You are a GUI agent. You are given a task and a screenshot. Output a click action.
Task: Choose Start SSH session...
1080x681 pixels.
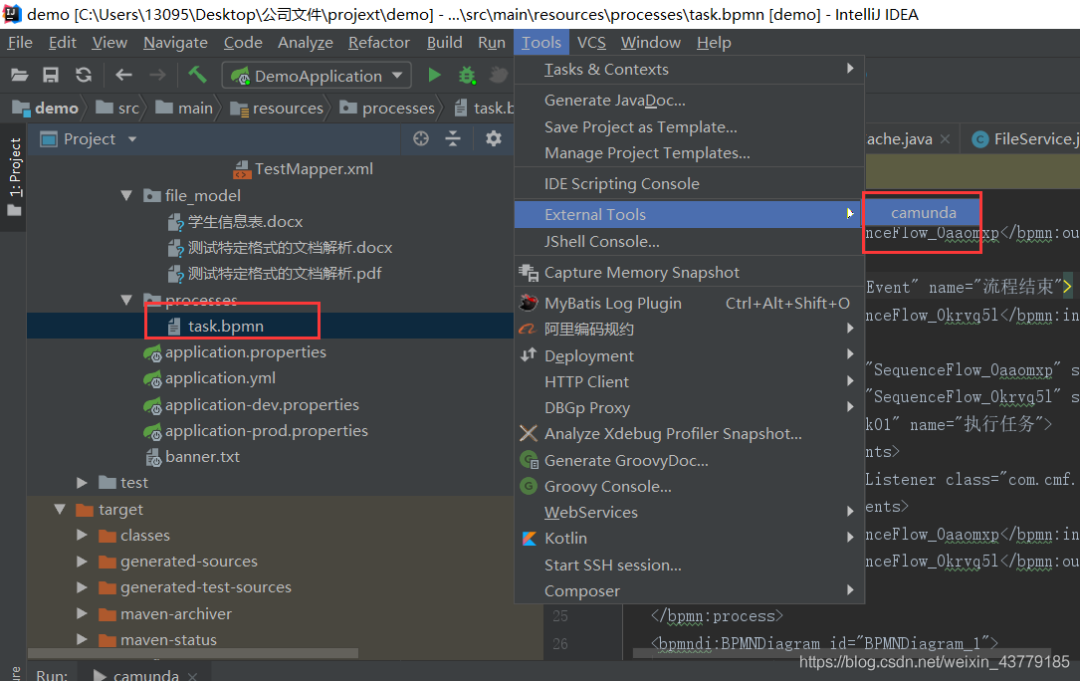[689, 565]
